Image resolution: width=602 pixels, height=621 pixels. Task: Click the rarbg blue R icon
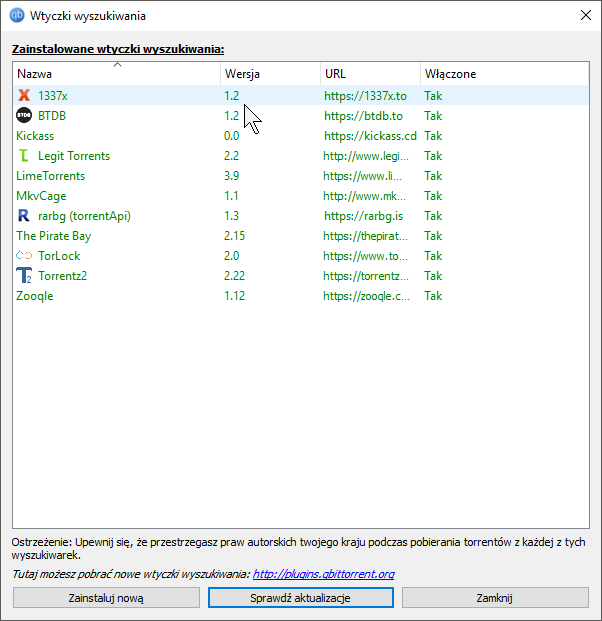pyautogui.click(x=24, y=216)
